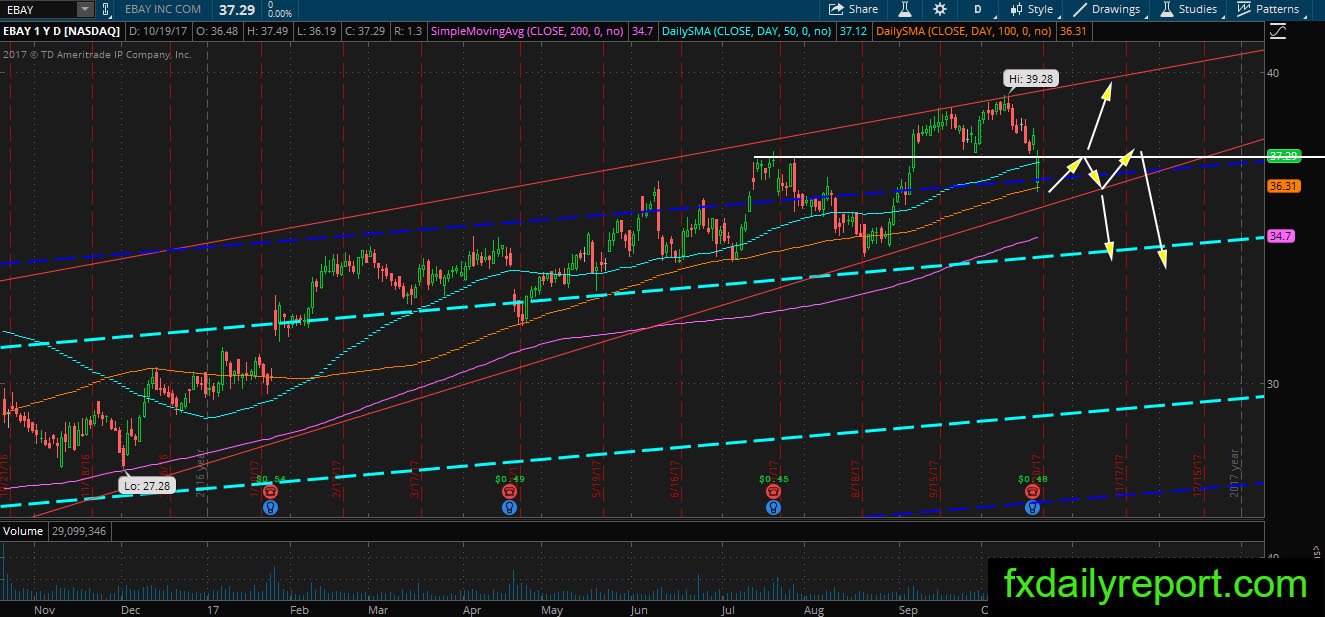Open the Style menu
The height and width of the screenshot is (617, 1325).
[x=1031, y=9]
